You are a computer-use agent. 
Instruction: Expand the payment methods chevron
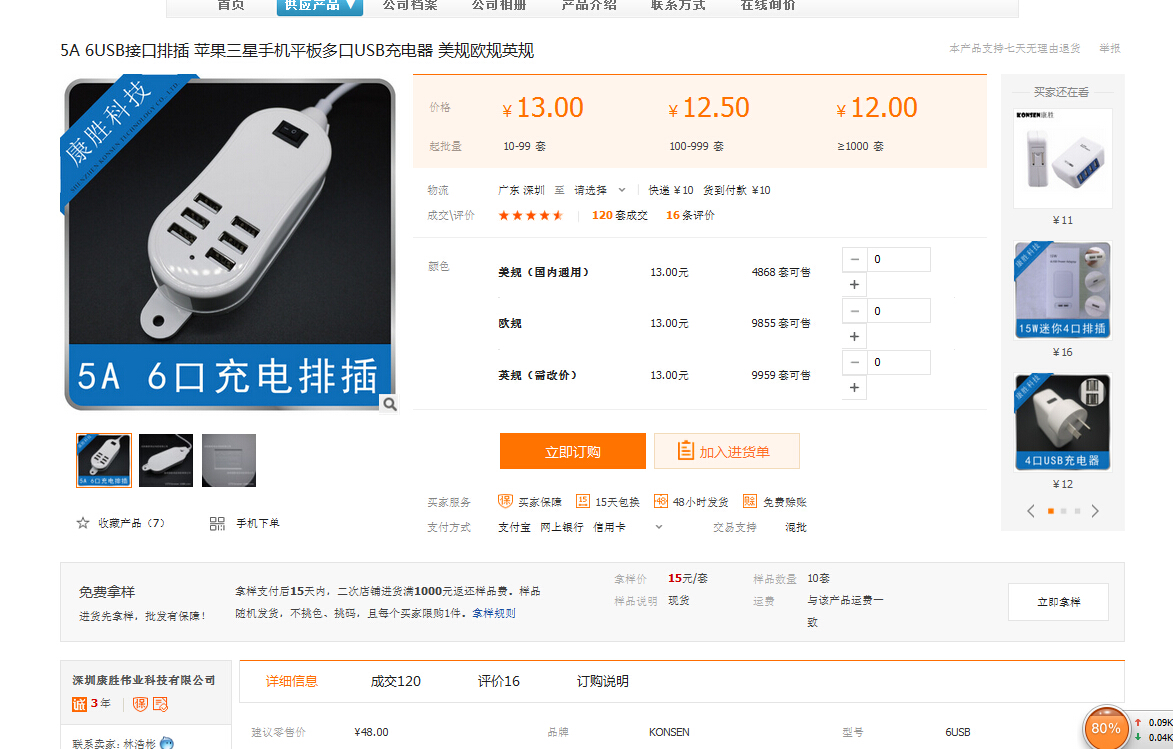click(x=658, y=527)
